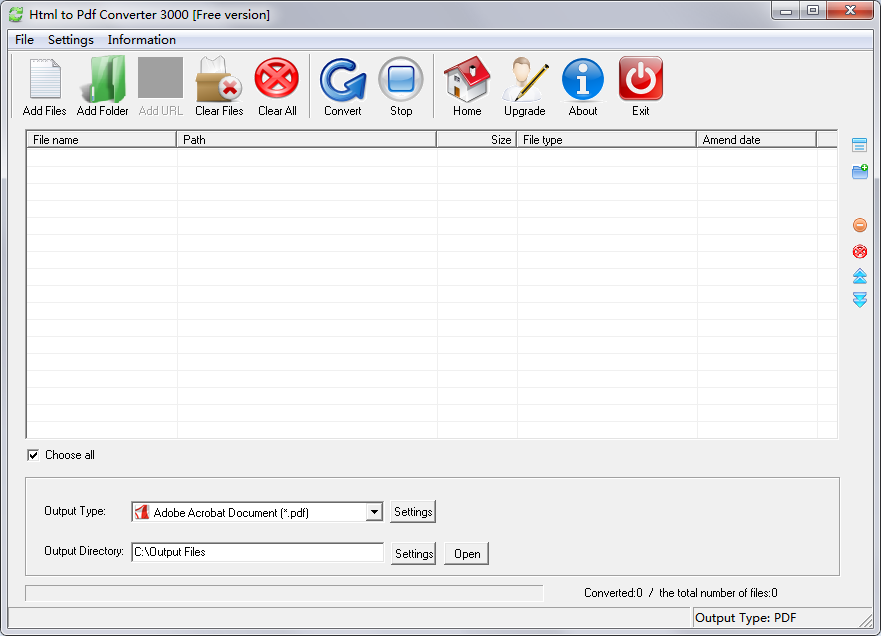This screenshot has width=881, height=636.
Task: Move file up with double-arrow sidebar icon
Action: point(860,276)
